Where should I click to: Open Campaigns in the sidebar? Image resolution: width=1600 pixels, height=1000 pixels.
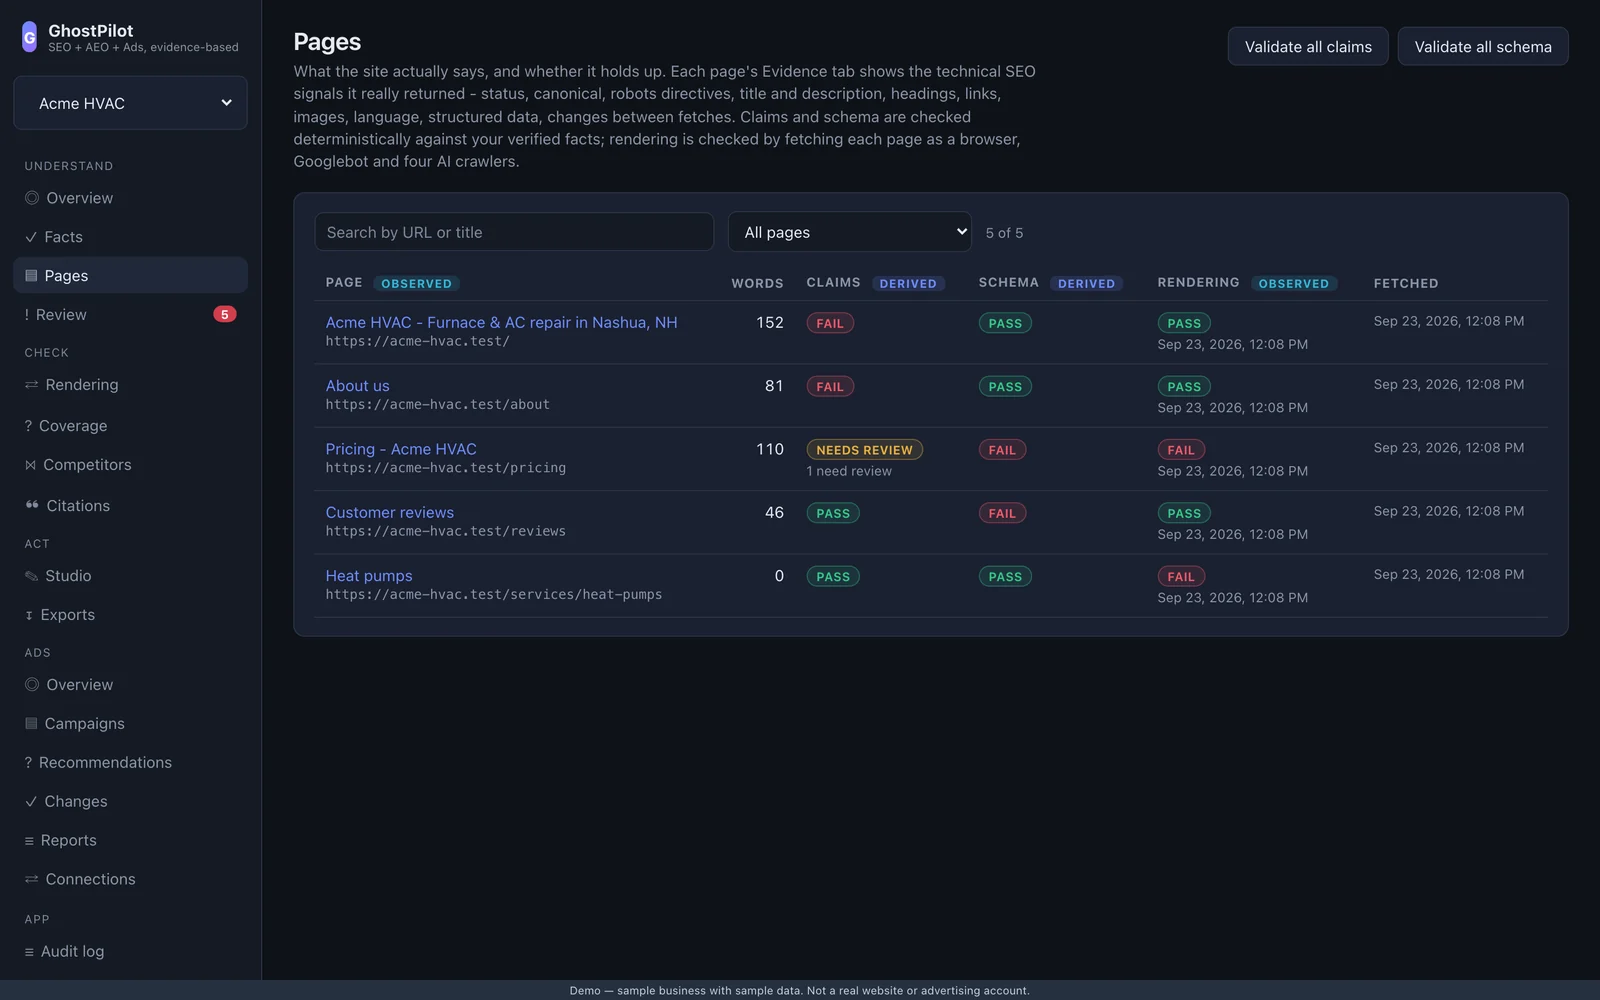click(x=130, y=724)
